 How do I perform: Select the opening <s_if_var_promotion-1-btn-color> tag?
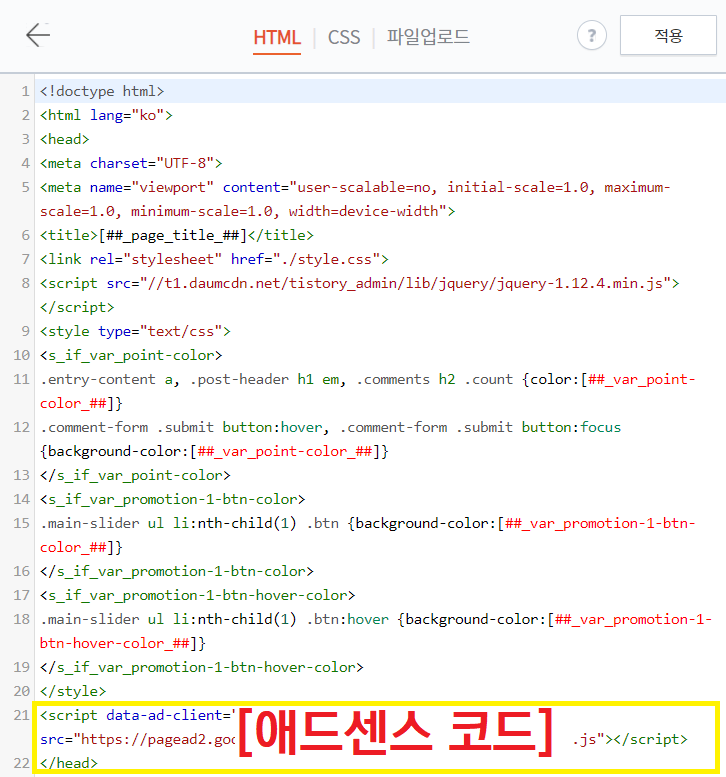coord(172,499)
